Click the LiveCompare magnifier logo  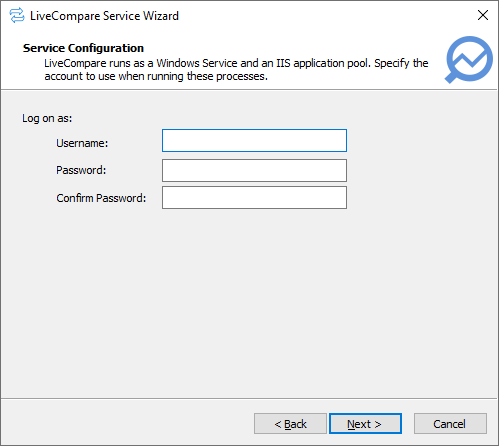coord(469,60)
